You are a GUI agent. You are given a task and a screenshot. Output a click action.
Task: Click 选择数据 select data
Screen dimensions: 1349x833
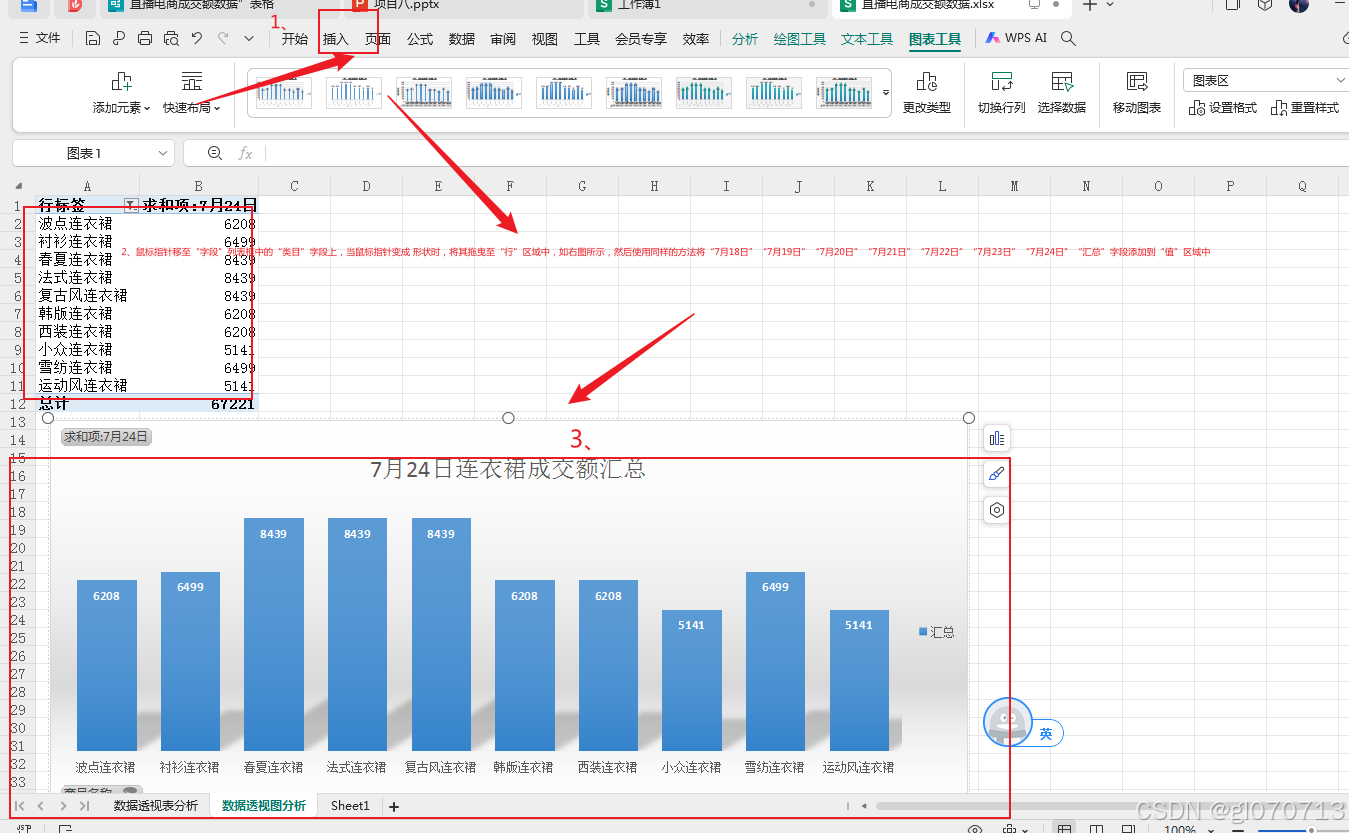[x=1062, y=93]
